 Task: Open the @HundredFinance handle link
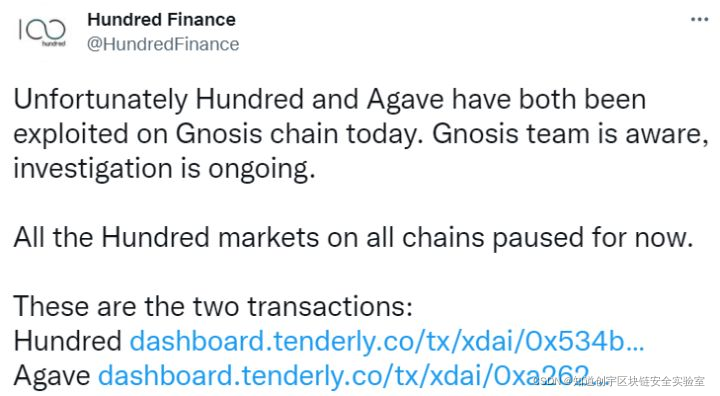[163, 44]
